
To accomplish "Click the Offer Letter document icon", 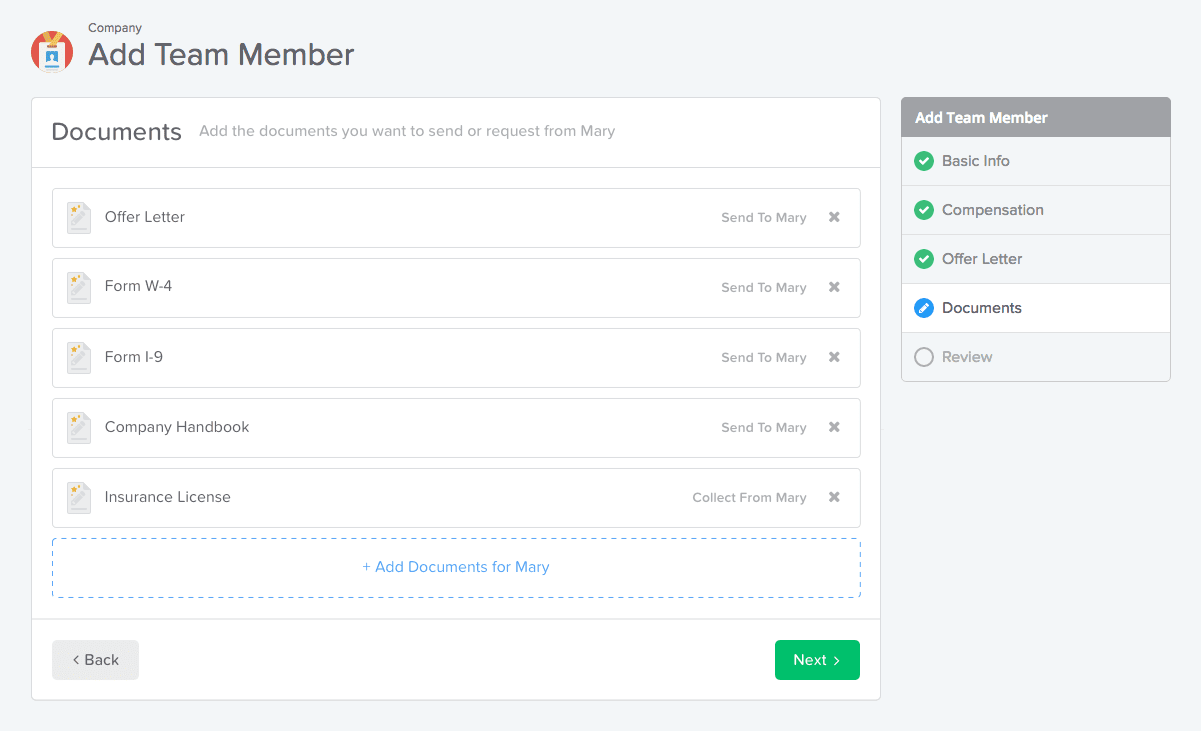I will tap(79, 218).
